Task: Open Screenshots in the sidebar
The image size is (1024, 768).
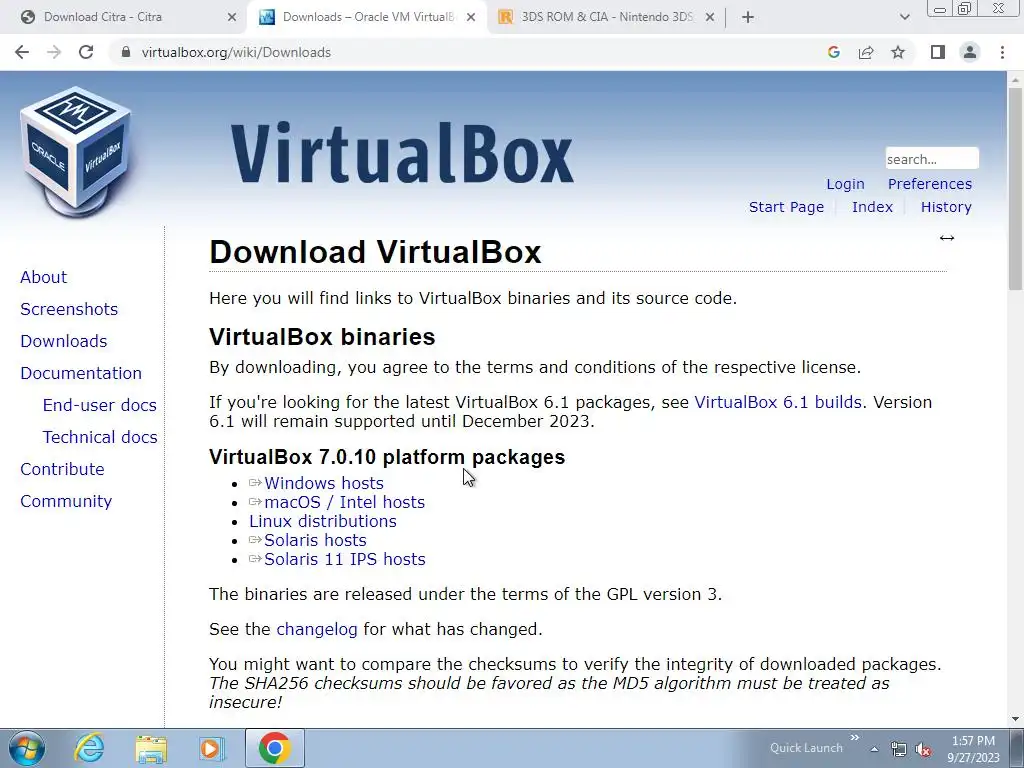Action: click(69, 309)
